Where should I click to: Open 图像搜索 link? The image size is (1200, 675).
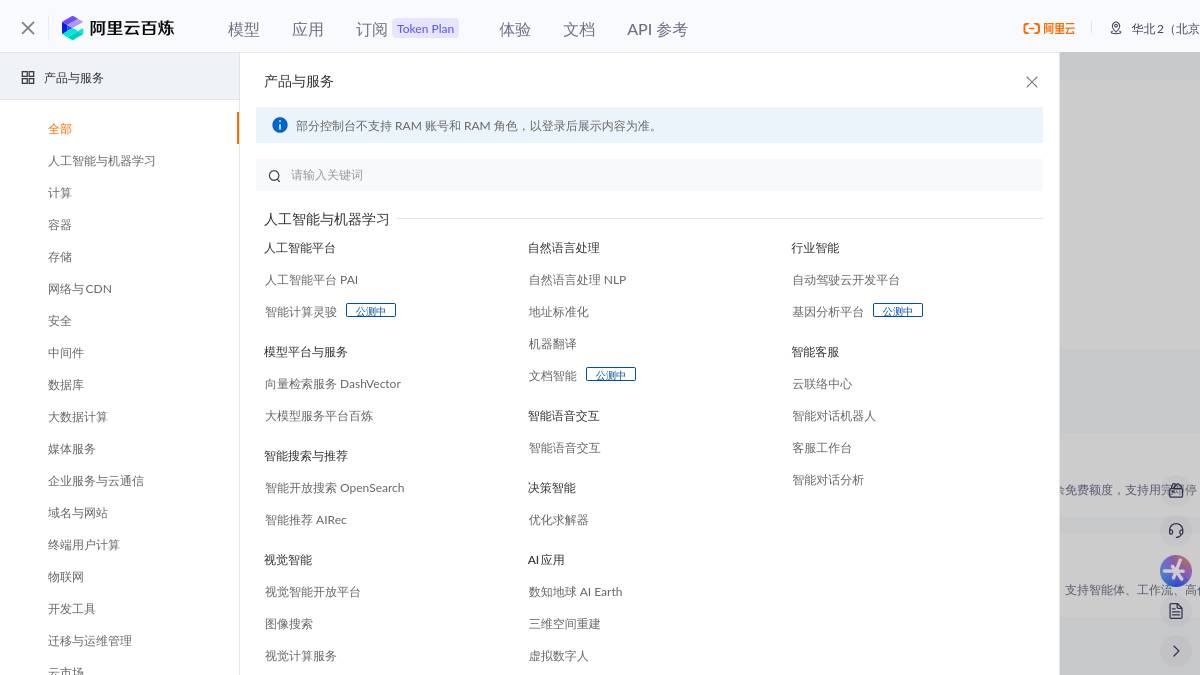coord(289,624)
